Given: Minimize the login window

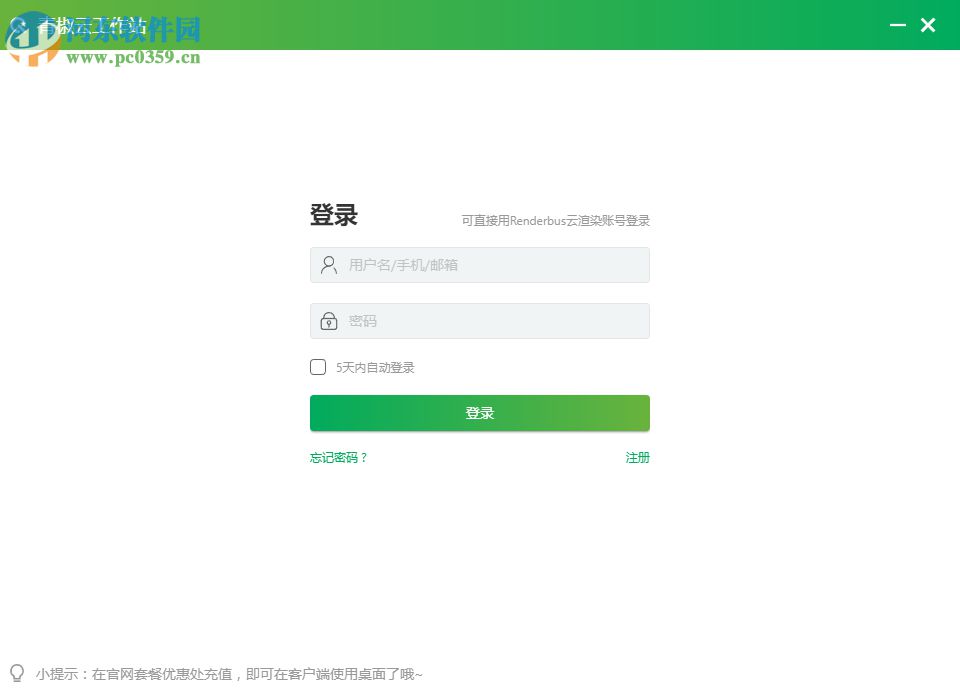Looking at the screenshot, I should pos(898,25).
